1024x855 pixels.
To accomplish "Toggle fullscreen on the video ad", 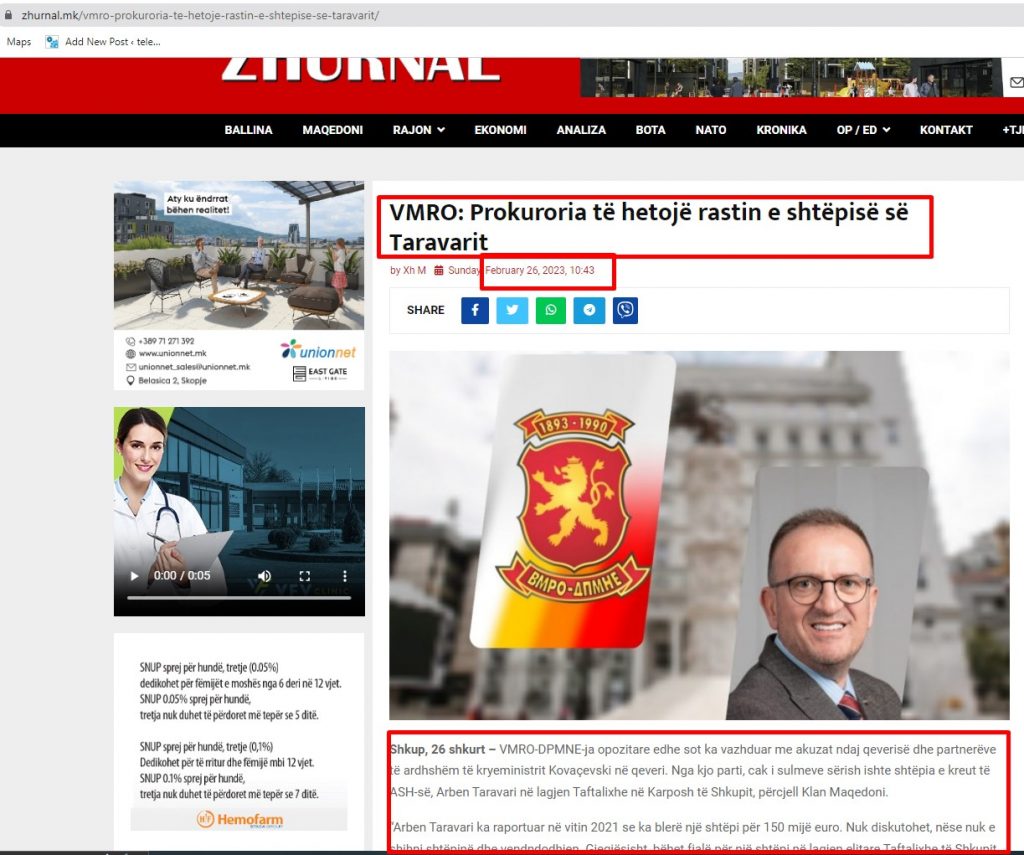I will click(304, 575).
